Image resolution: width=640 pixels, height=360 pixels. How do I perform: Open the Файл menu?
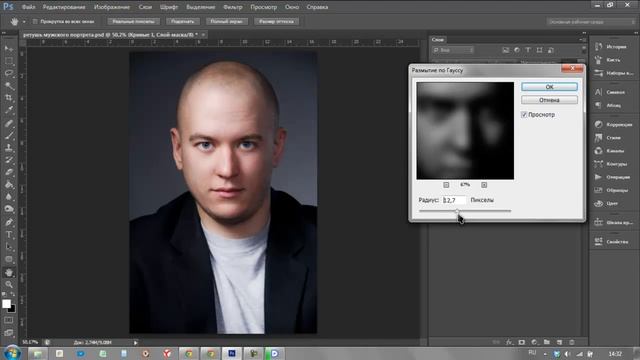[28, 7]
